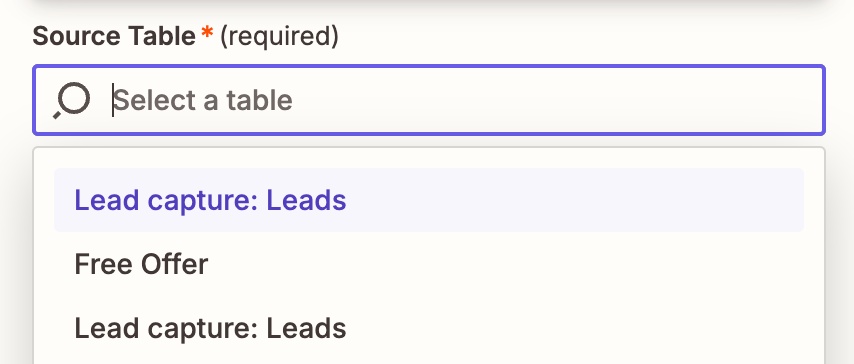
Task: Select the highlighted "Lead capture: Leads" option
Action: [429, 200]
